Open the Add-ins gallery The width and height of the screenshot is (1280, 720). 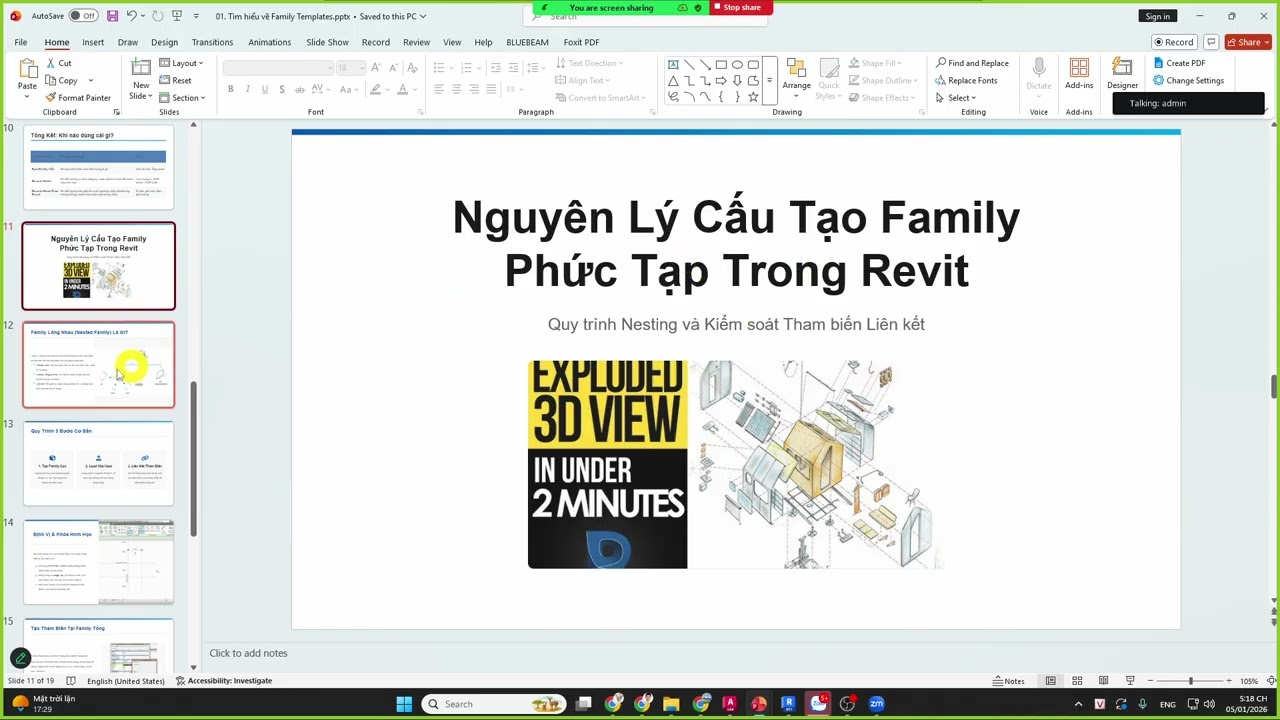1079,73
